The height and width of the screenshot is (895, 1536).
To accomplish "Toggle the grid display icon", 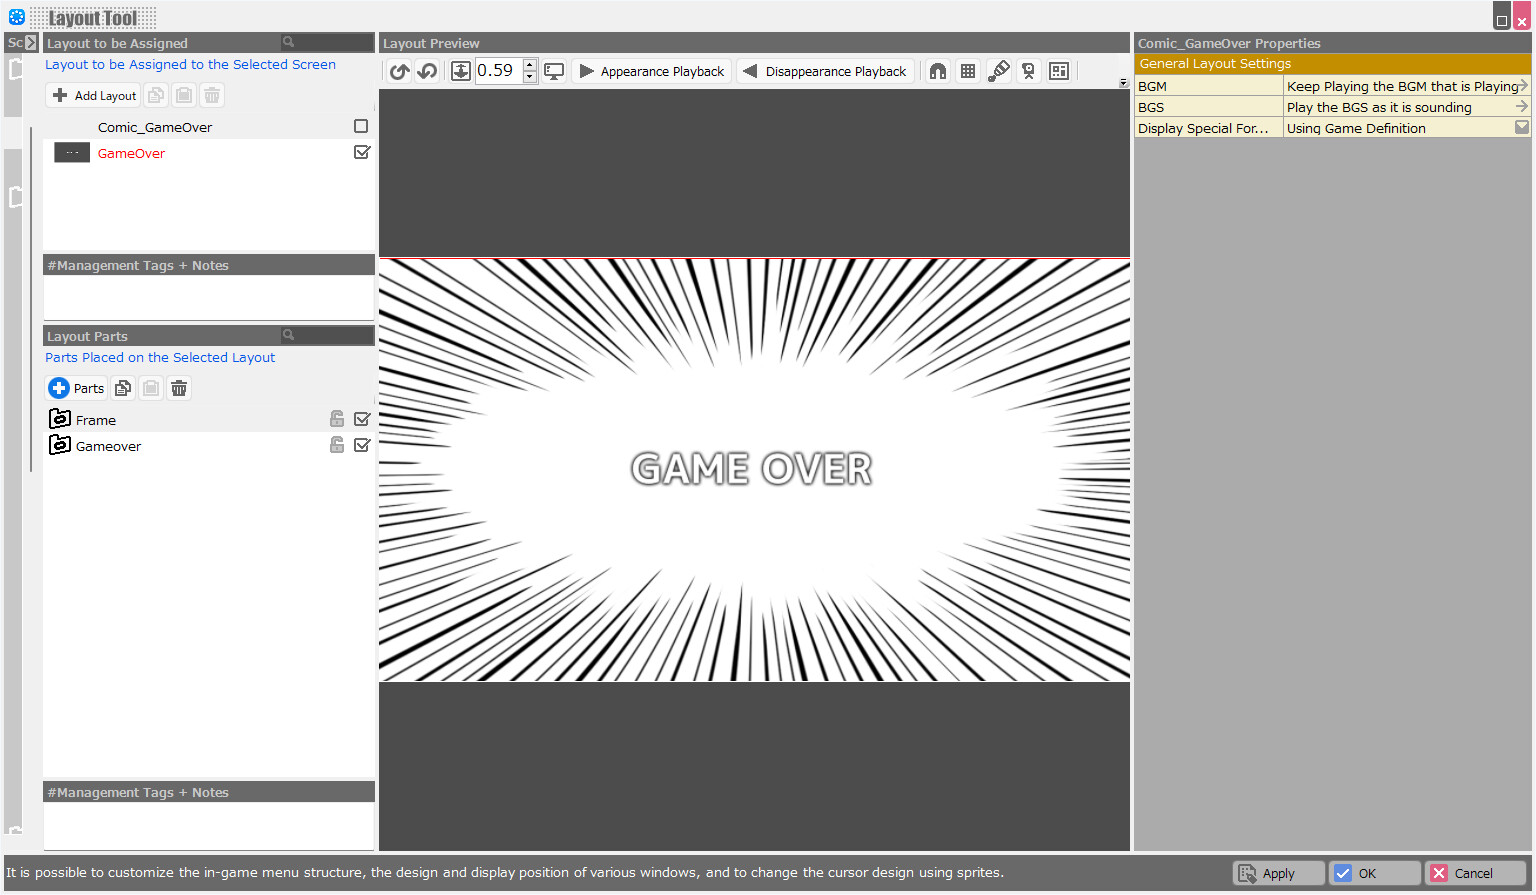I will 968,70.
